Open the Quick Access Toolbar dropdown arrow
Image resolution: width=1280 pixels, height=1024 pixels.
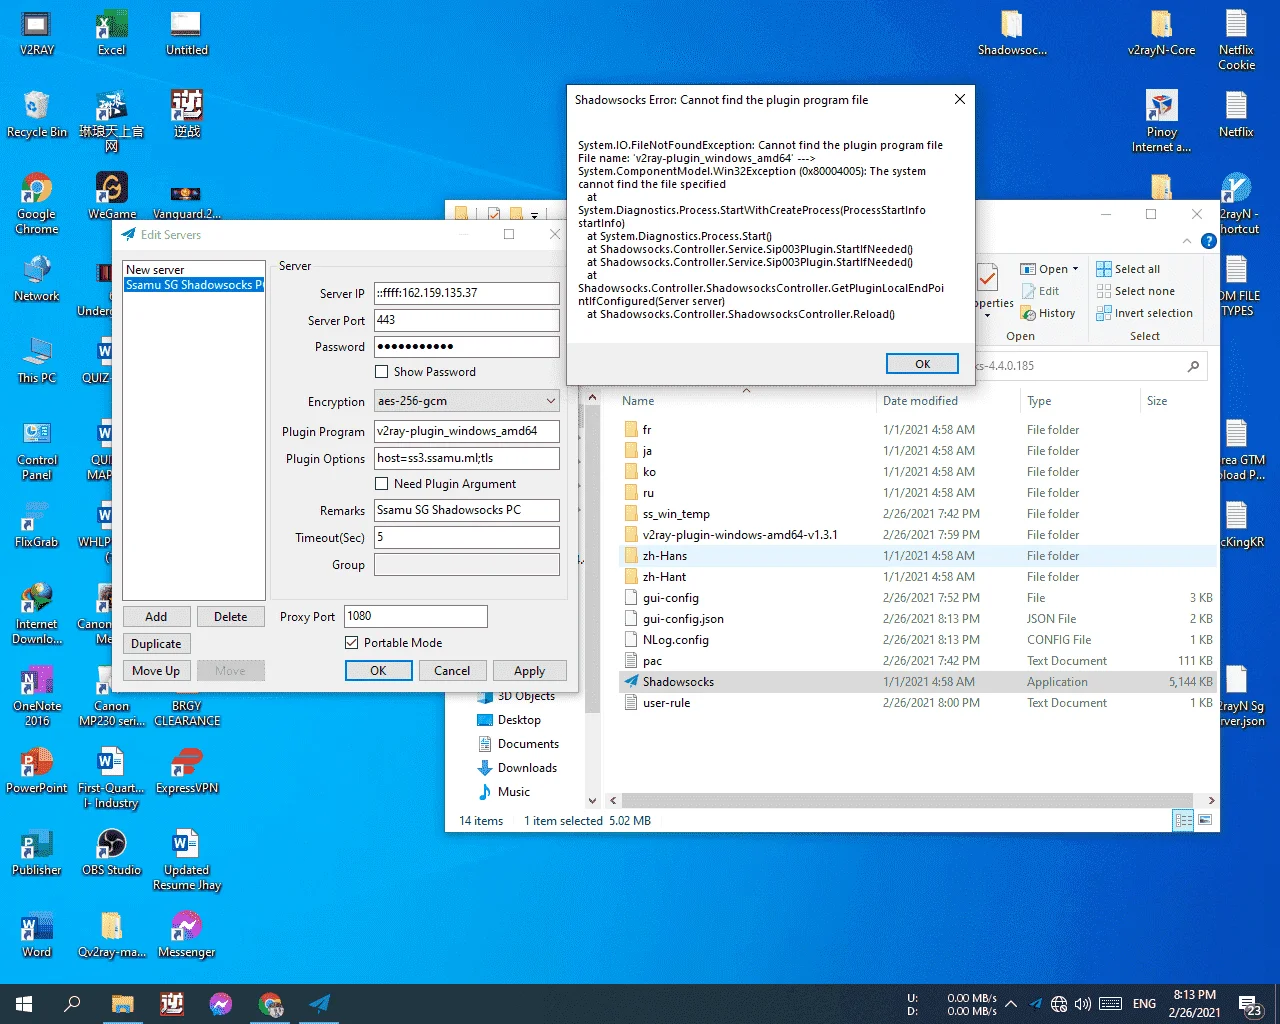coord(534,214)
